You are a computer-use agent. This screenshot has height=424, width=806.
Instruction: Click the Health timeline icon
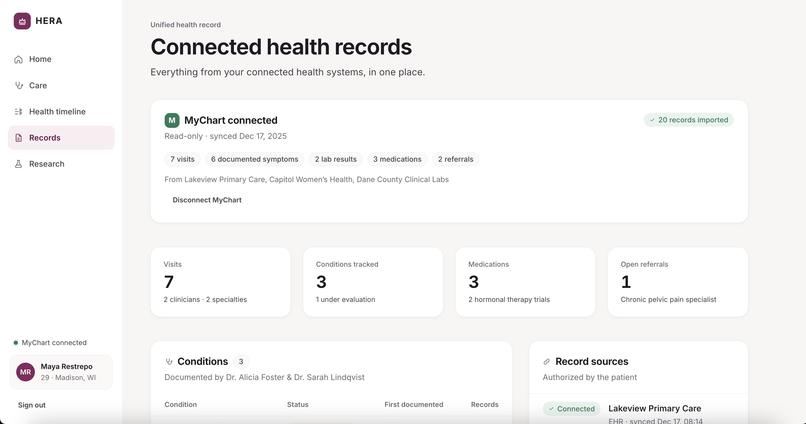pyautogui.click(x=19, y=112)
